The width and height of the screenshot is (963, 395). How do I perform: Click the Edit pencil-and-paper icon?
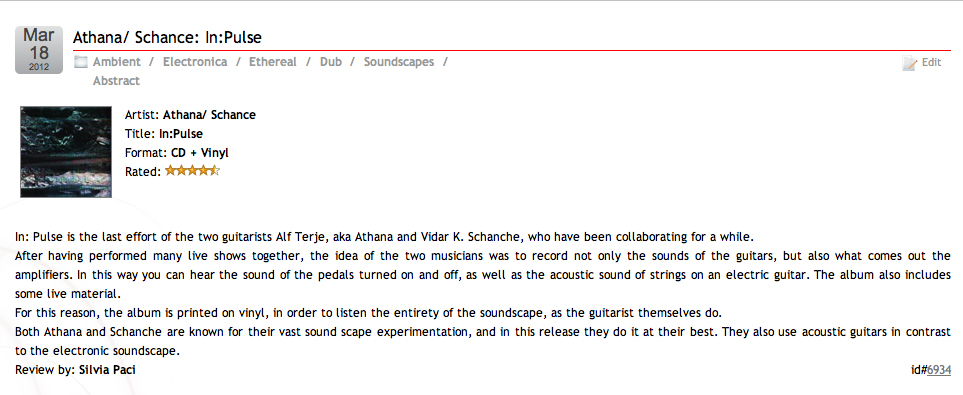point(910,63)
